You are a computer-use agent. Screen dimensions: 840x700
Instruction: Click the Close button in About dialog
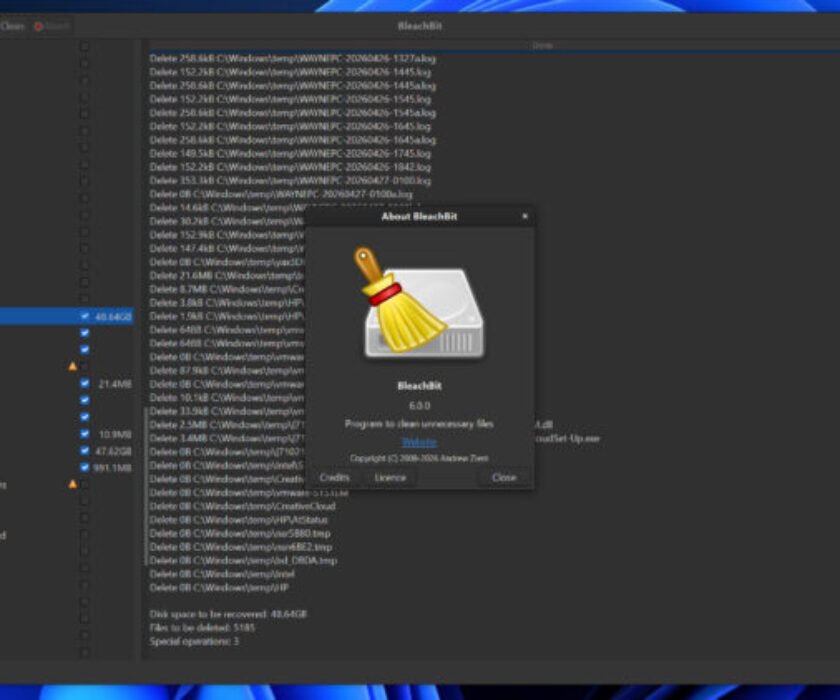pos(504,477)
